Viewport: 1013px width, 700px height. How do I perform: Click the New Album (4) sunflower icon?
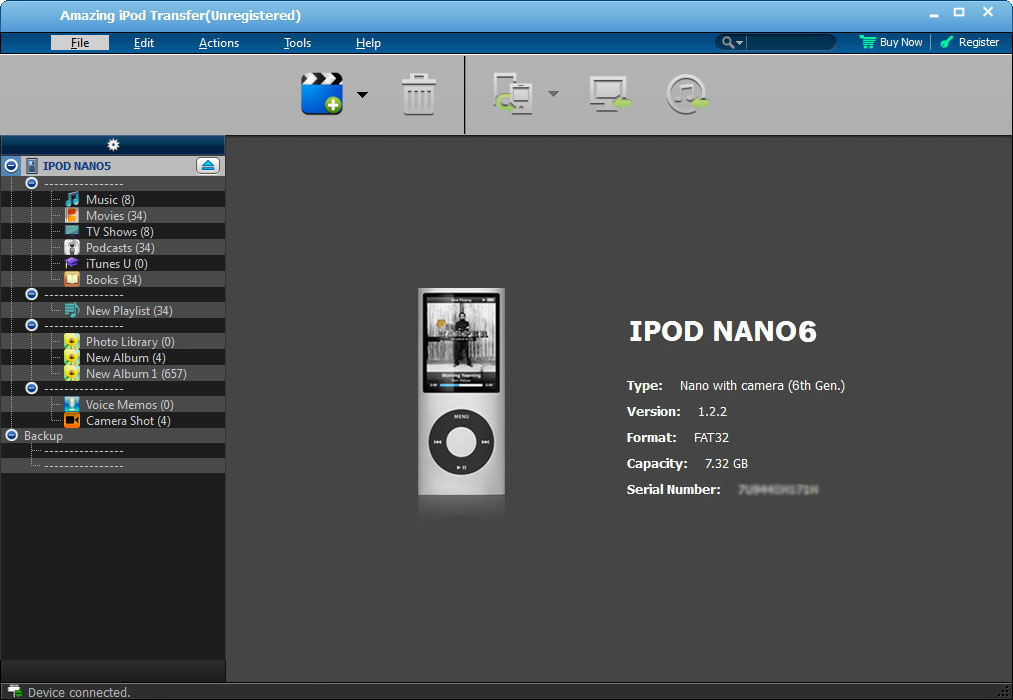pyautogui.click(x=72, y=357)
